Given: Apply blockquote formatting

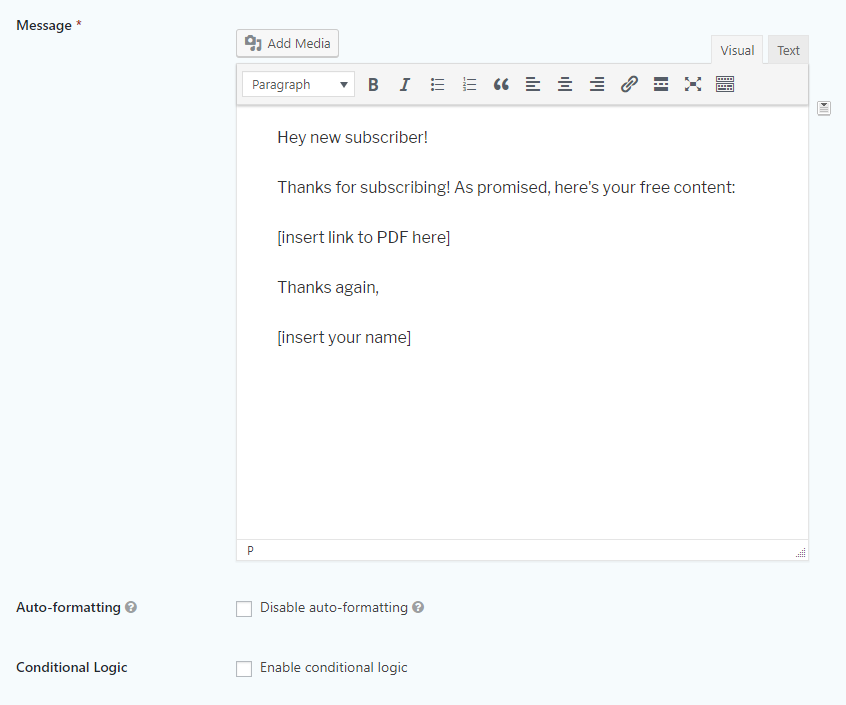Looking at the screenshot, I should tap(501, 85).
